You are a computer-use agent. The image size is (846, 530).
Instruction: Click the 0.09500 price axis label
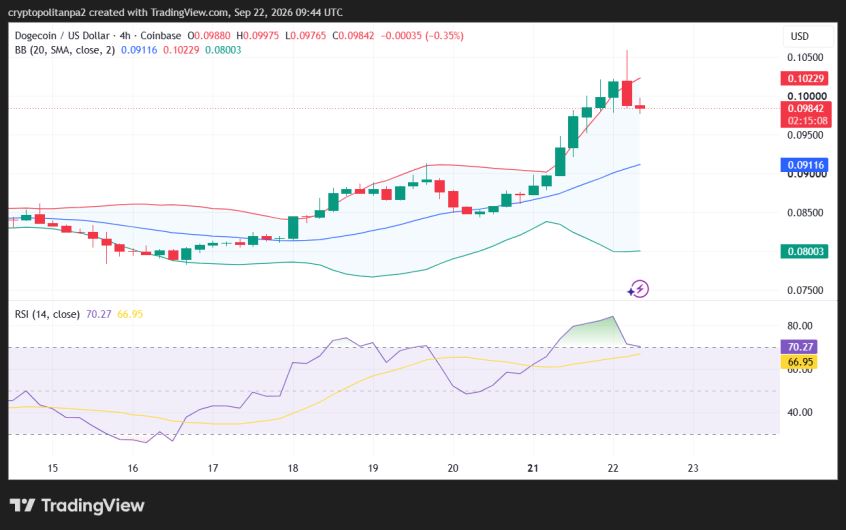(805, 135)
